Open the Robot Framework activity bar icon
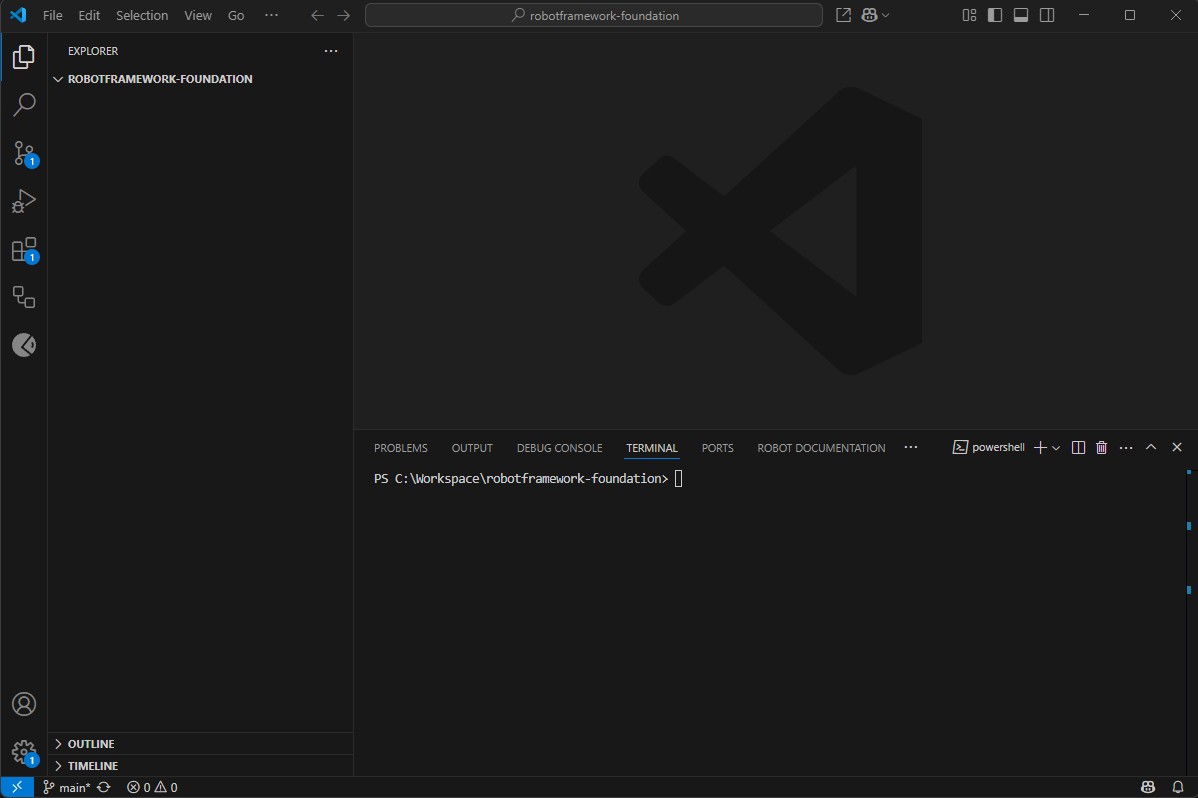Viewport: 1198px width, 798px height. click(x=24, y=345)
